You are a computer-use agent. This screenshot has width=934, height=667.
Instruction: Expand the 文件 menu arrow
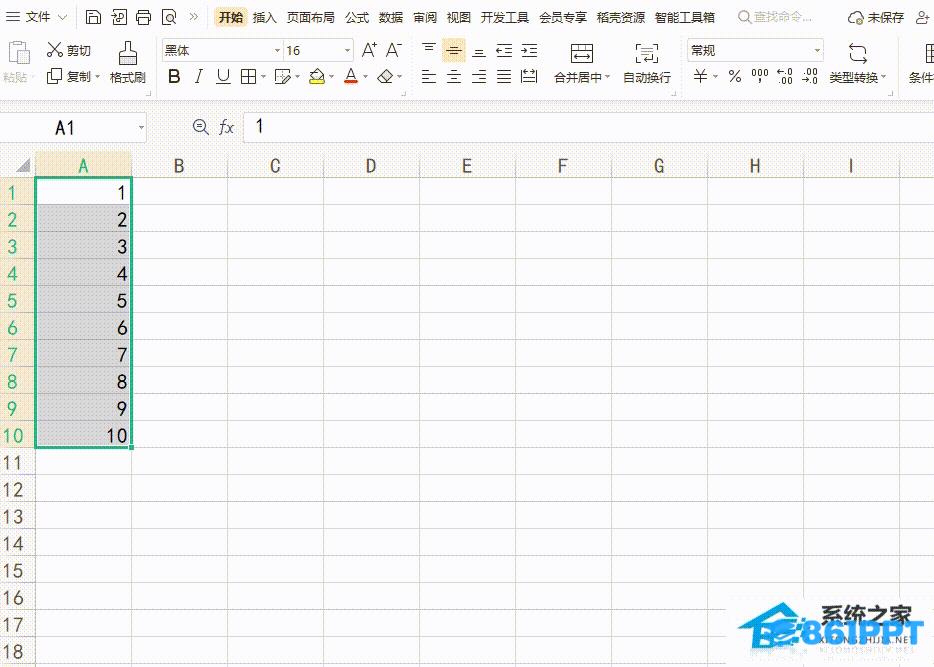pyautogui.click(x=63, y=17)
